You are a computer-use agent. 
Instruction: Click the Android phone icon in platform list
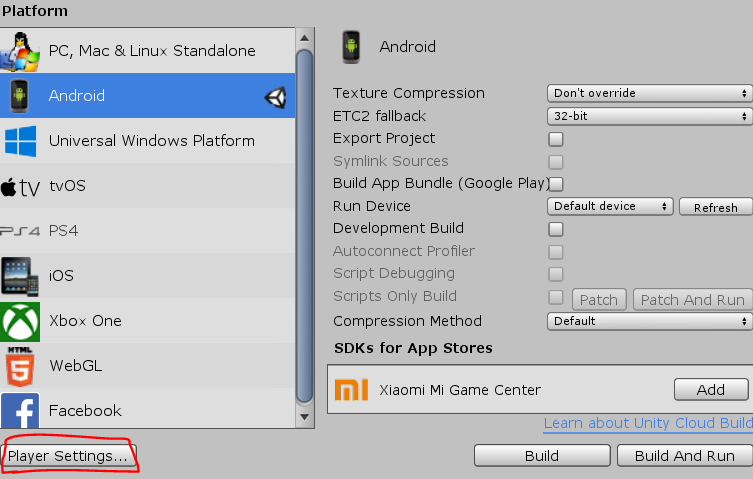(x=19, y=96)
